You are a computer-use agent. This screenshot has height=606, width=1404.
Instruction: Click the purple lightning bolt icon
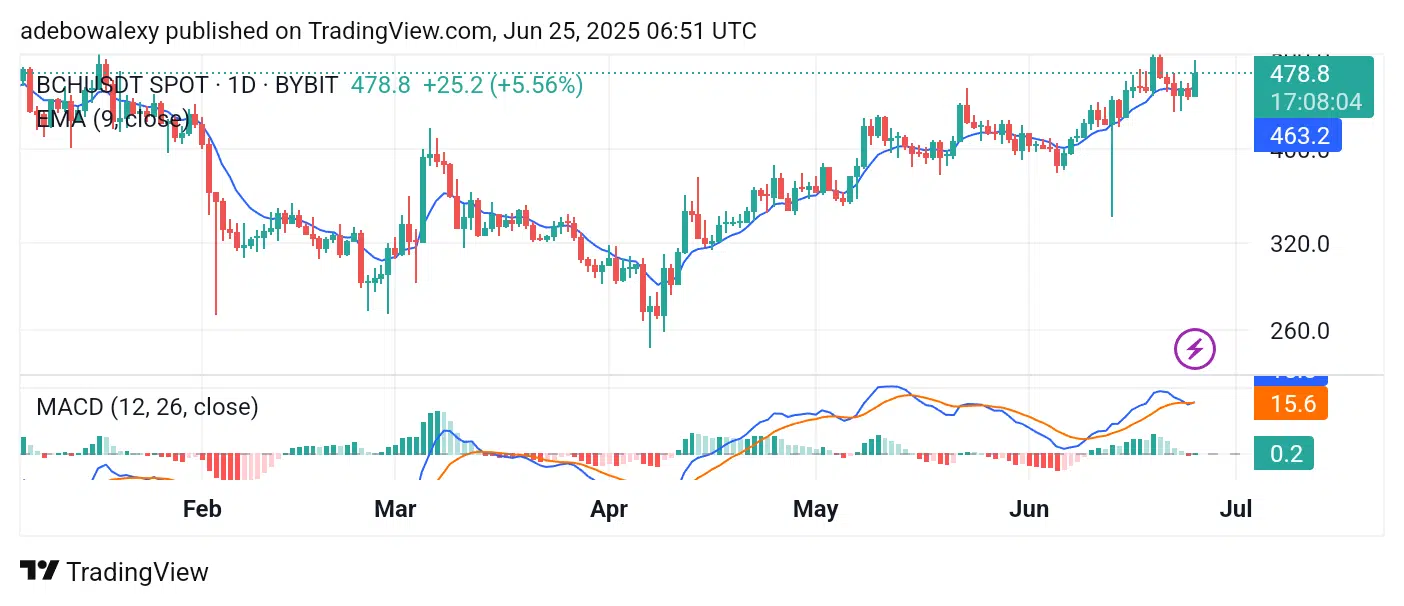[x=1194, y=349]
